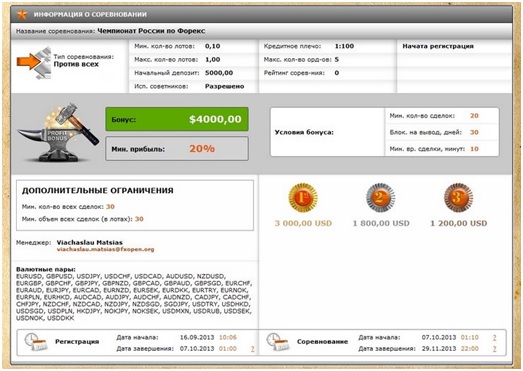Click the Мин. прибыль 20% box
The width and height of the screenshot is (523, 371).
pos(177,148)
